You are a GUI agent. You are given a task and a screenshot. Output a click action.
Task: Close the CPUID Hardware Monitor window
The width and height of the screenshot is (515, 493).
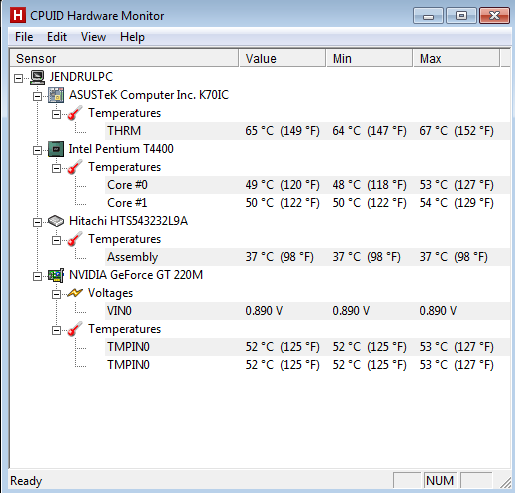pyautogui.click(x=494, y=16)
